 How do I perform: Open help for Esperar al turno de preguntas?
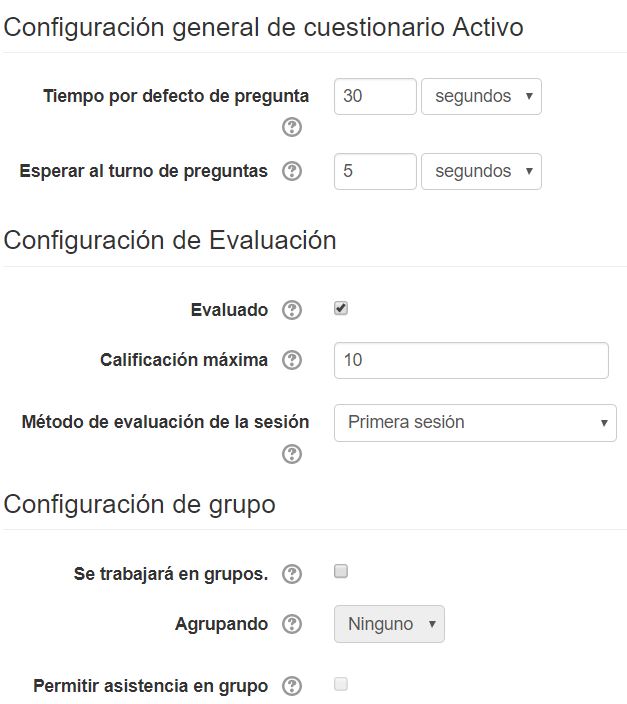pyautogui.click(x=292, y=171)
